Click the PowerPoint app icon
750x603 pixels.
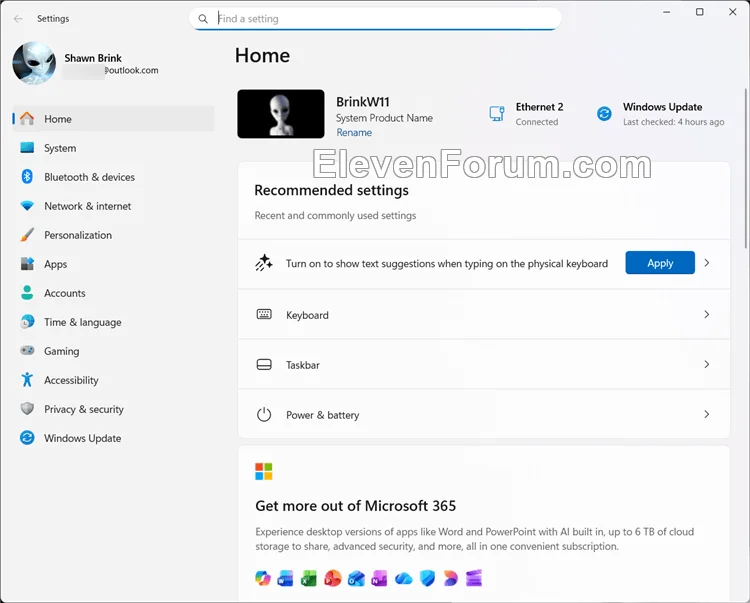coord(333,579)
